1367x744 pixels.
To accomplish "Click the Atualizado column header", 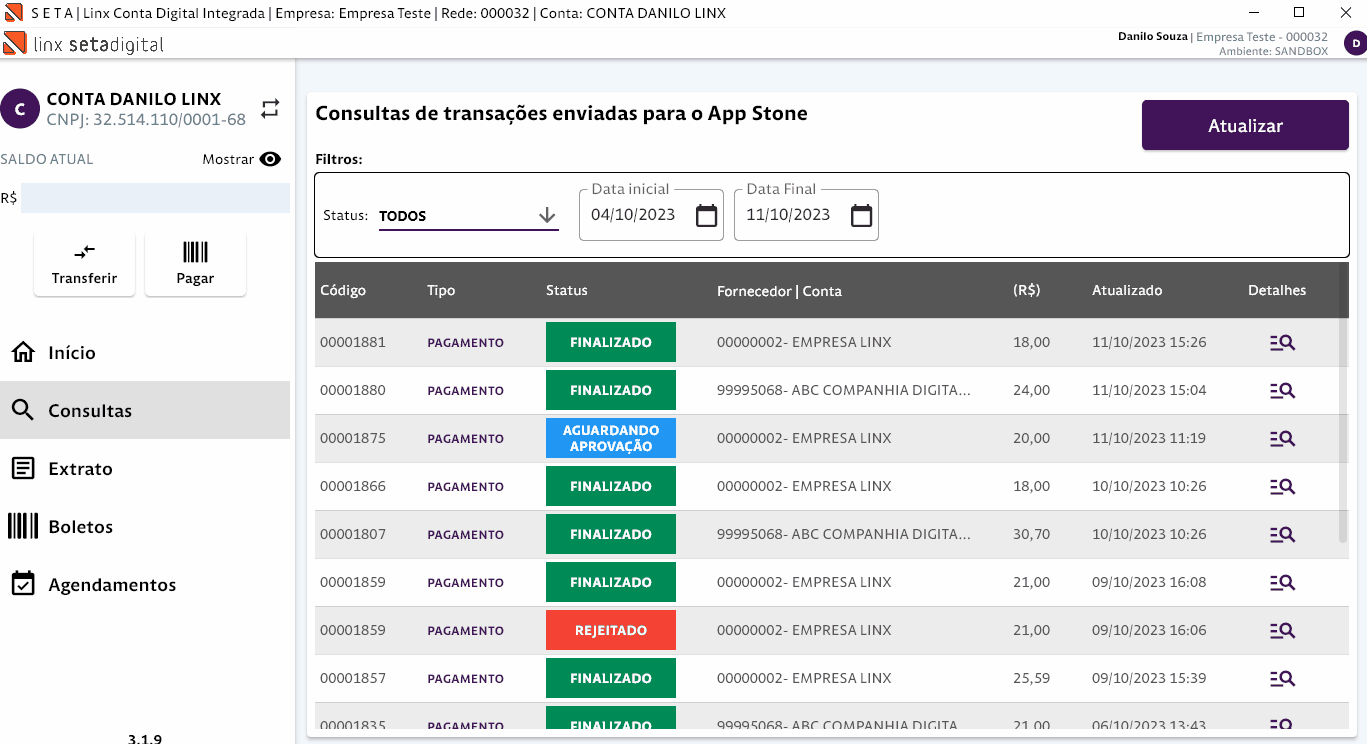I will (1127, 291).
